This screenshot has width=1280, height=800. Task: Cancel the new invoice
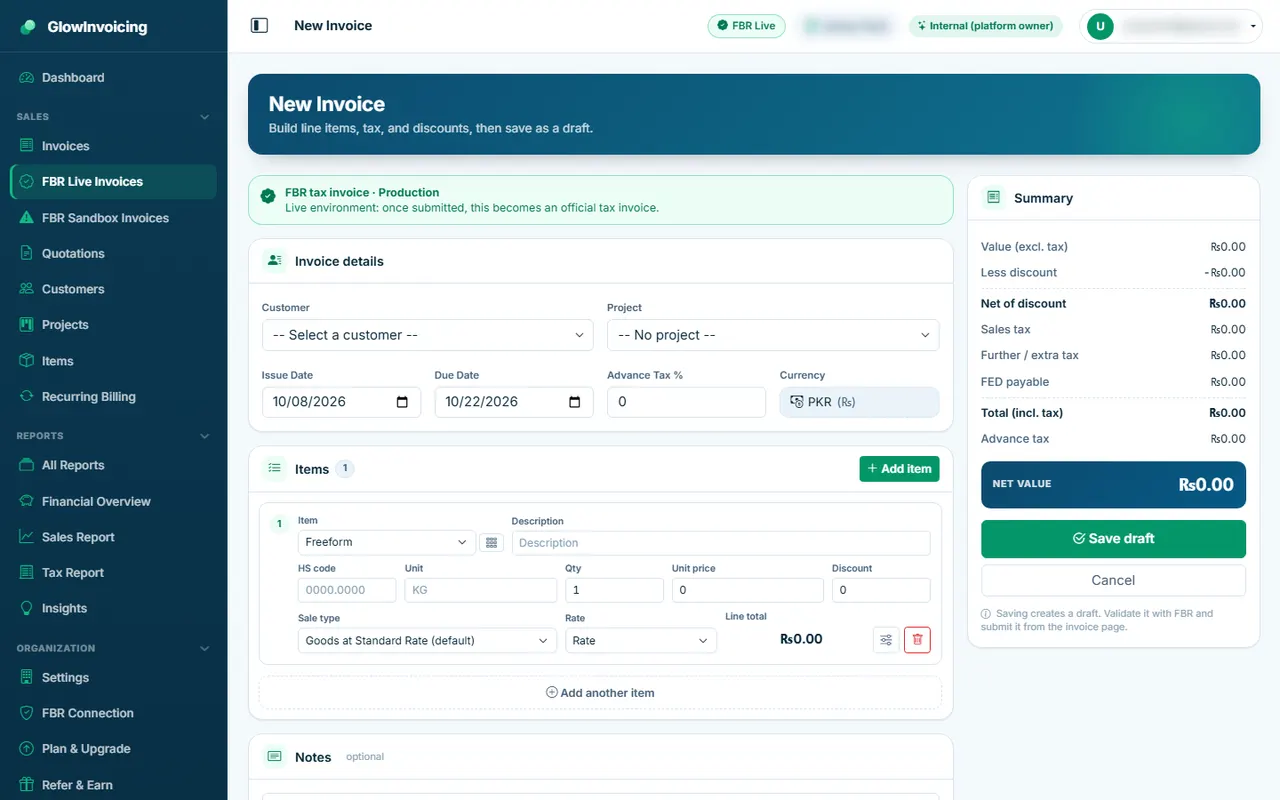pos(1113,580)
